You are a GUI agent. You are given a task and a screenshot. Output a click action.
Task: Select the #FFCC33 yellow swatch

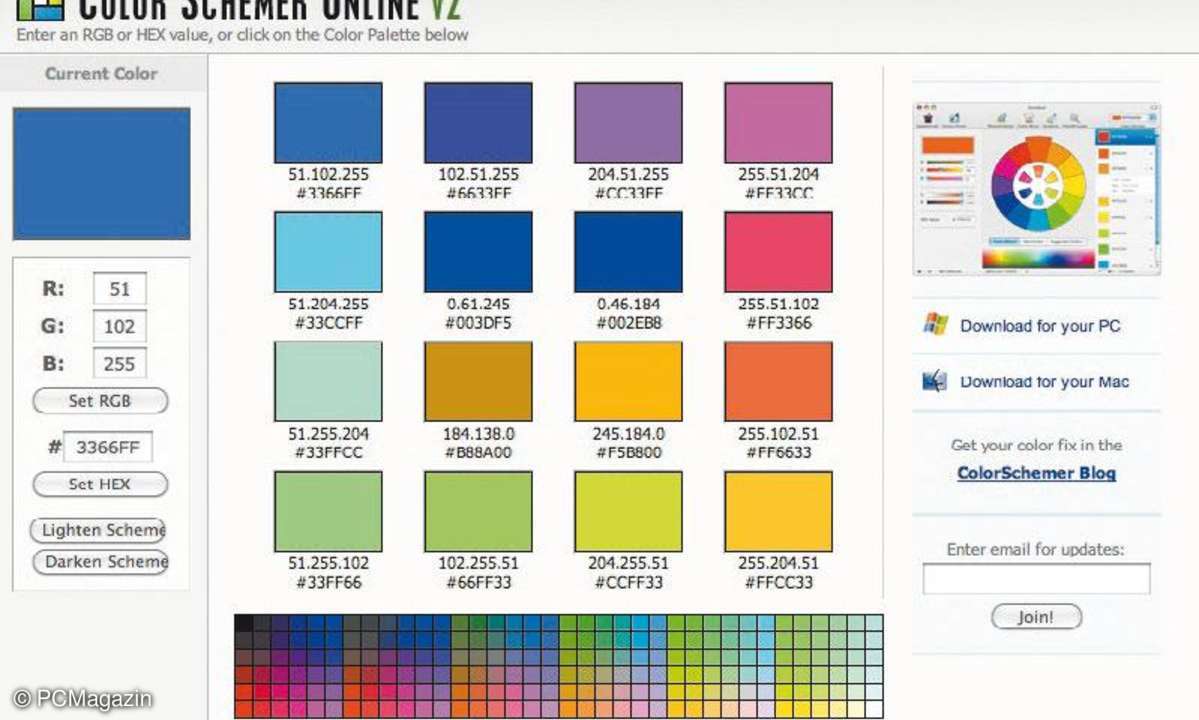[x=778, y=511]
